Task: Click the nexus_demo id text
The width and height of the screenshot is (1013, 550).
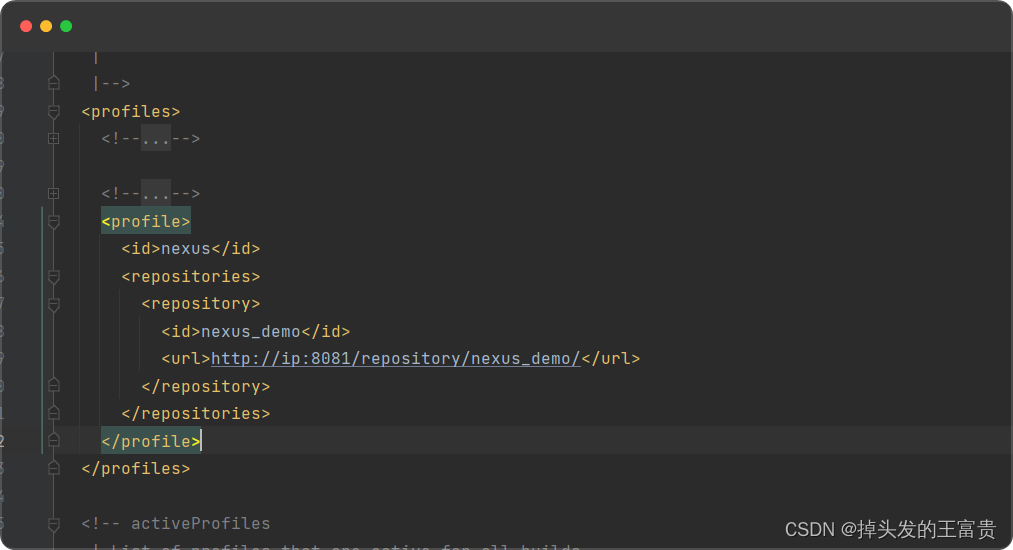Action: (251, 332)
